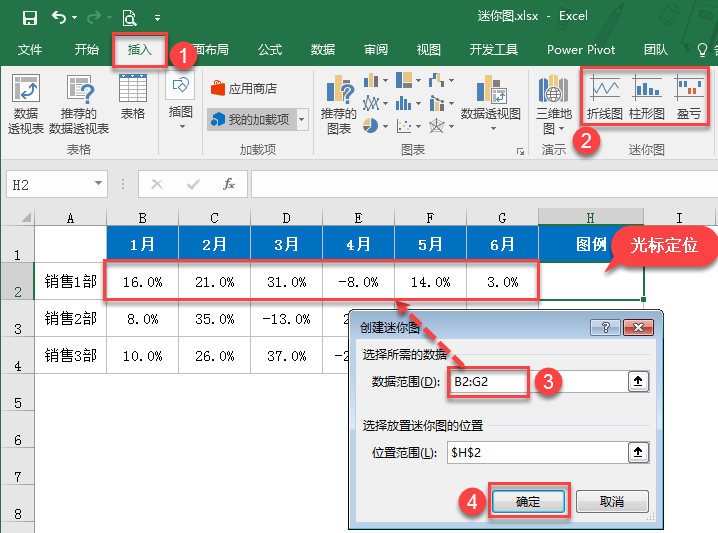
Task: Click 确定 in sparkline dialog
Action: pyautogui.click(x=528, y=501)
